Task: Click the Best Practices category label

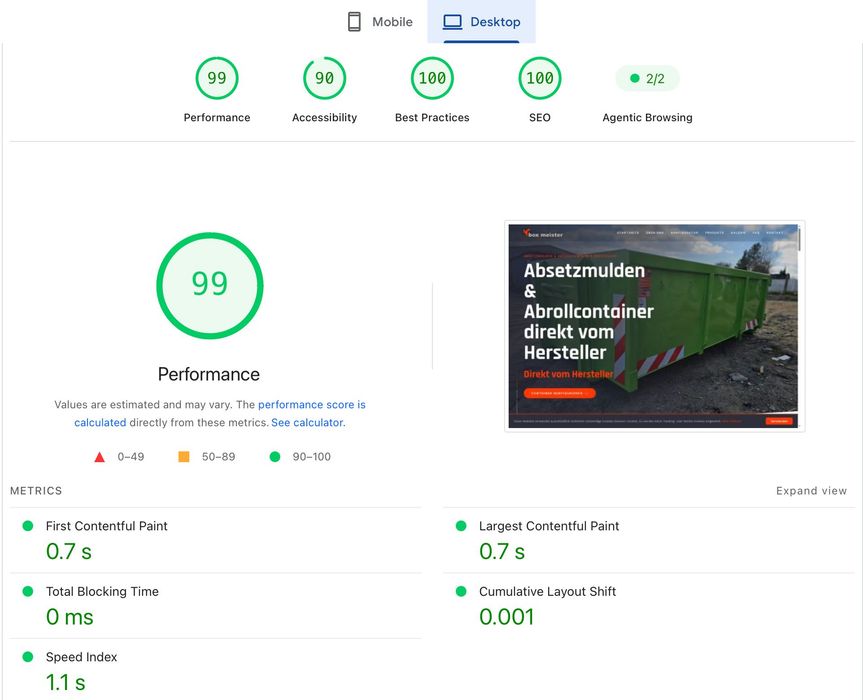Action: pyautogui.click(x=432, y=117)
